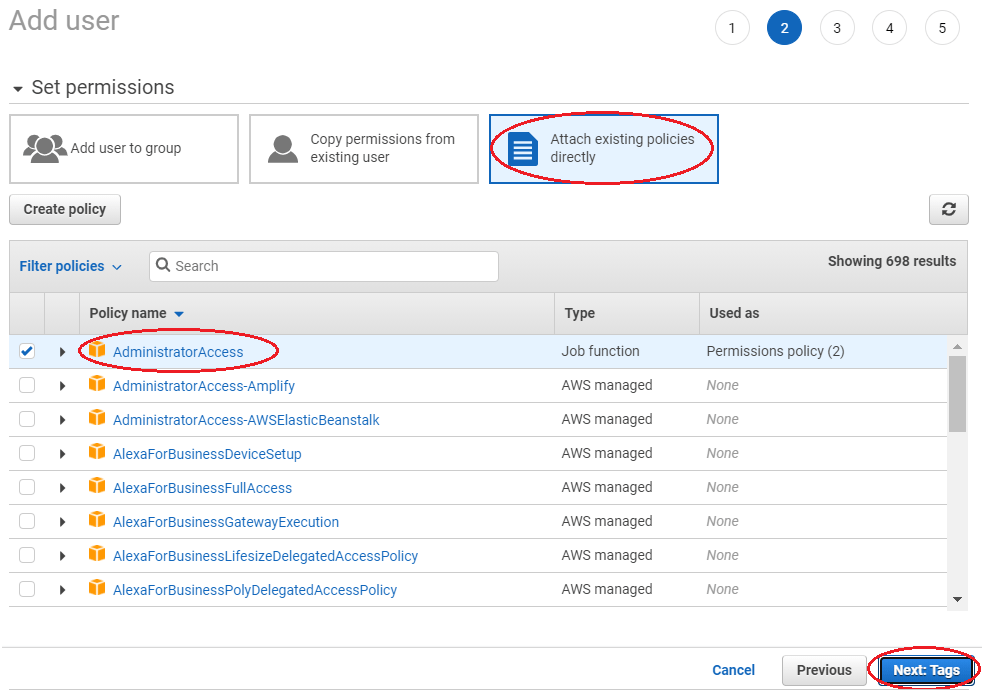
Task: Expand the AlexaForBusinessPolyDelegatedAccessPolicy row
Action: click(x=62, y=589)
